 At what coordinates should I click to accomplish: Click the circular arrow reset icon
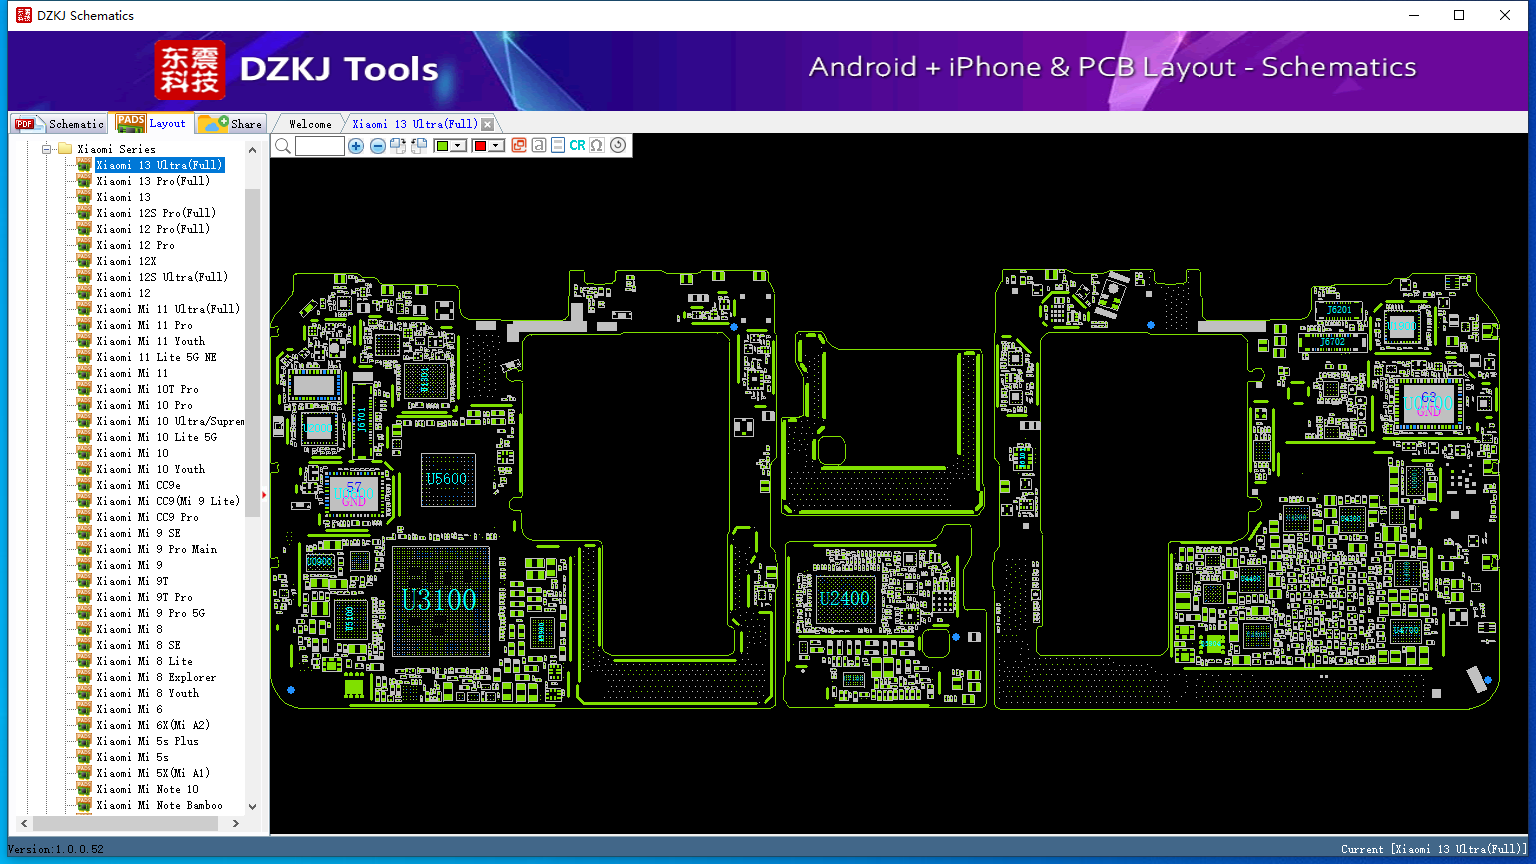(618, 146)
